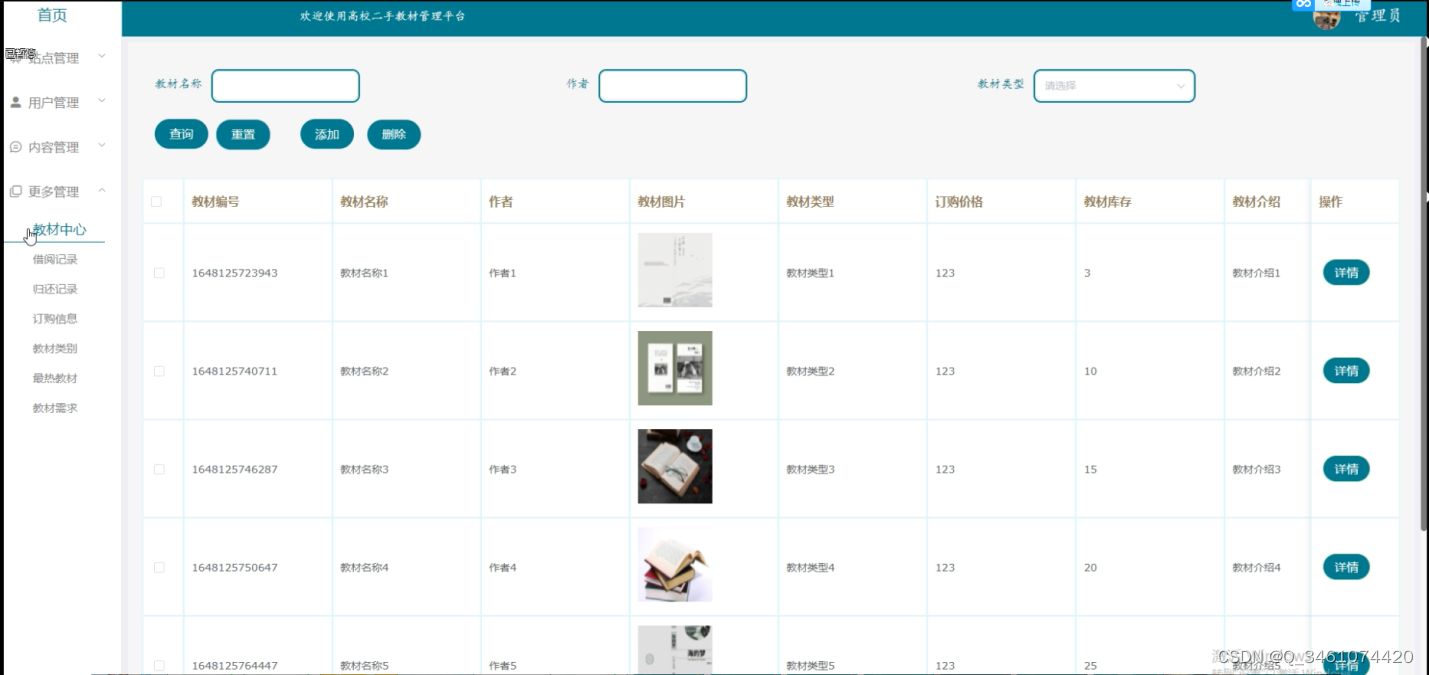Open 教材类别 submenu item
Viewport: 1429px width, 675px height.
[55, 349]
